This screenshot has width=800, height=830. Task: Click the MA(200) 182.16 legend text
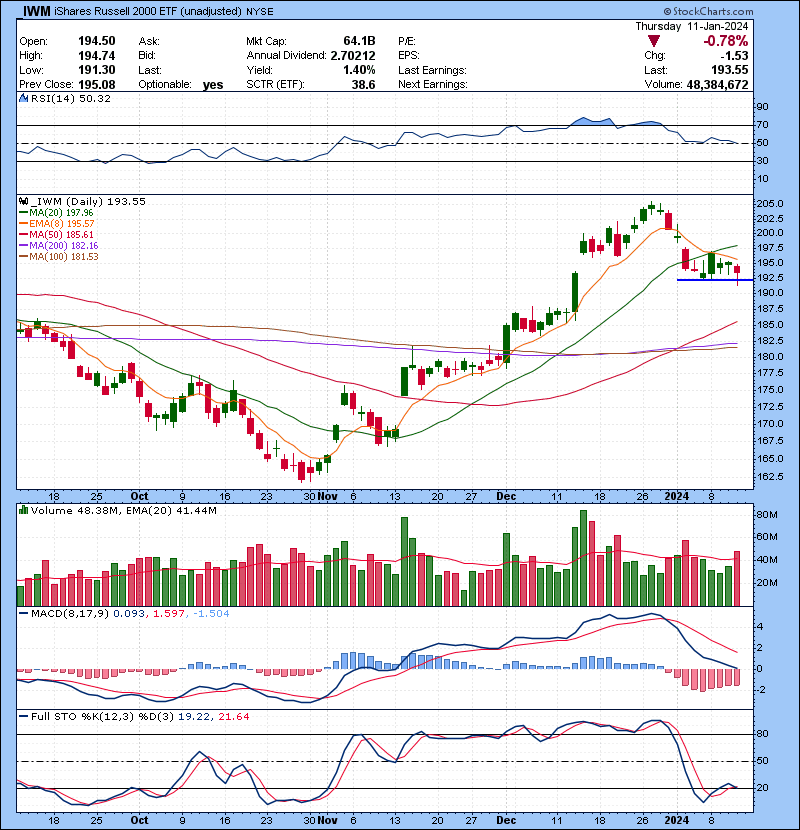64,246
